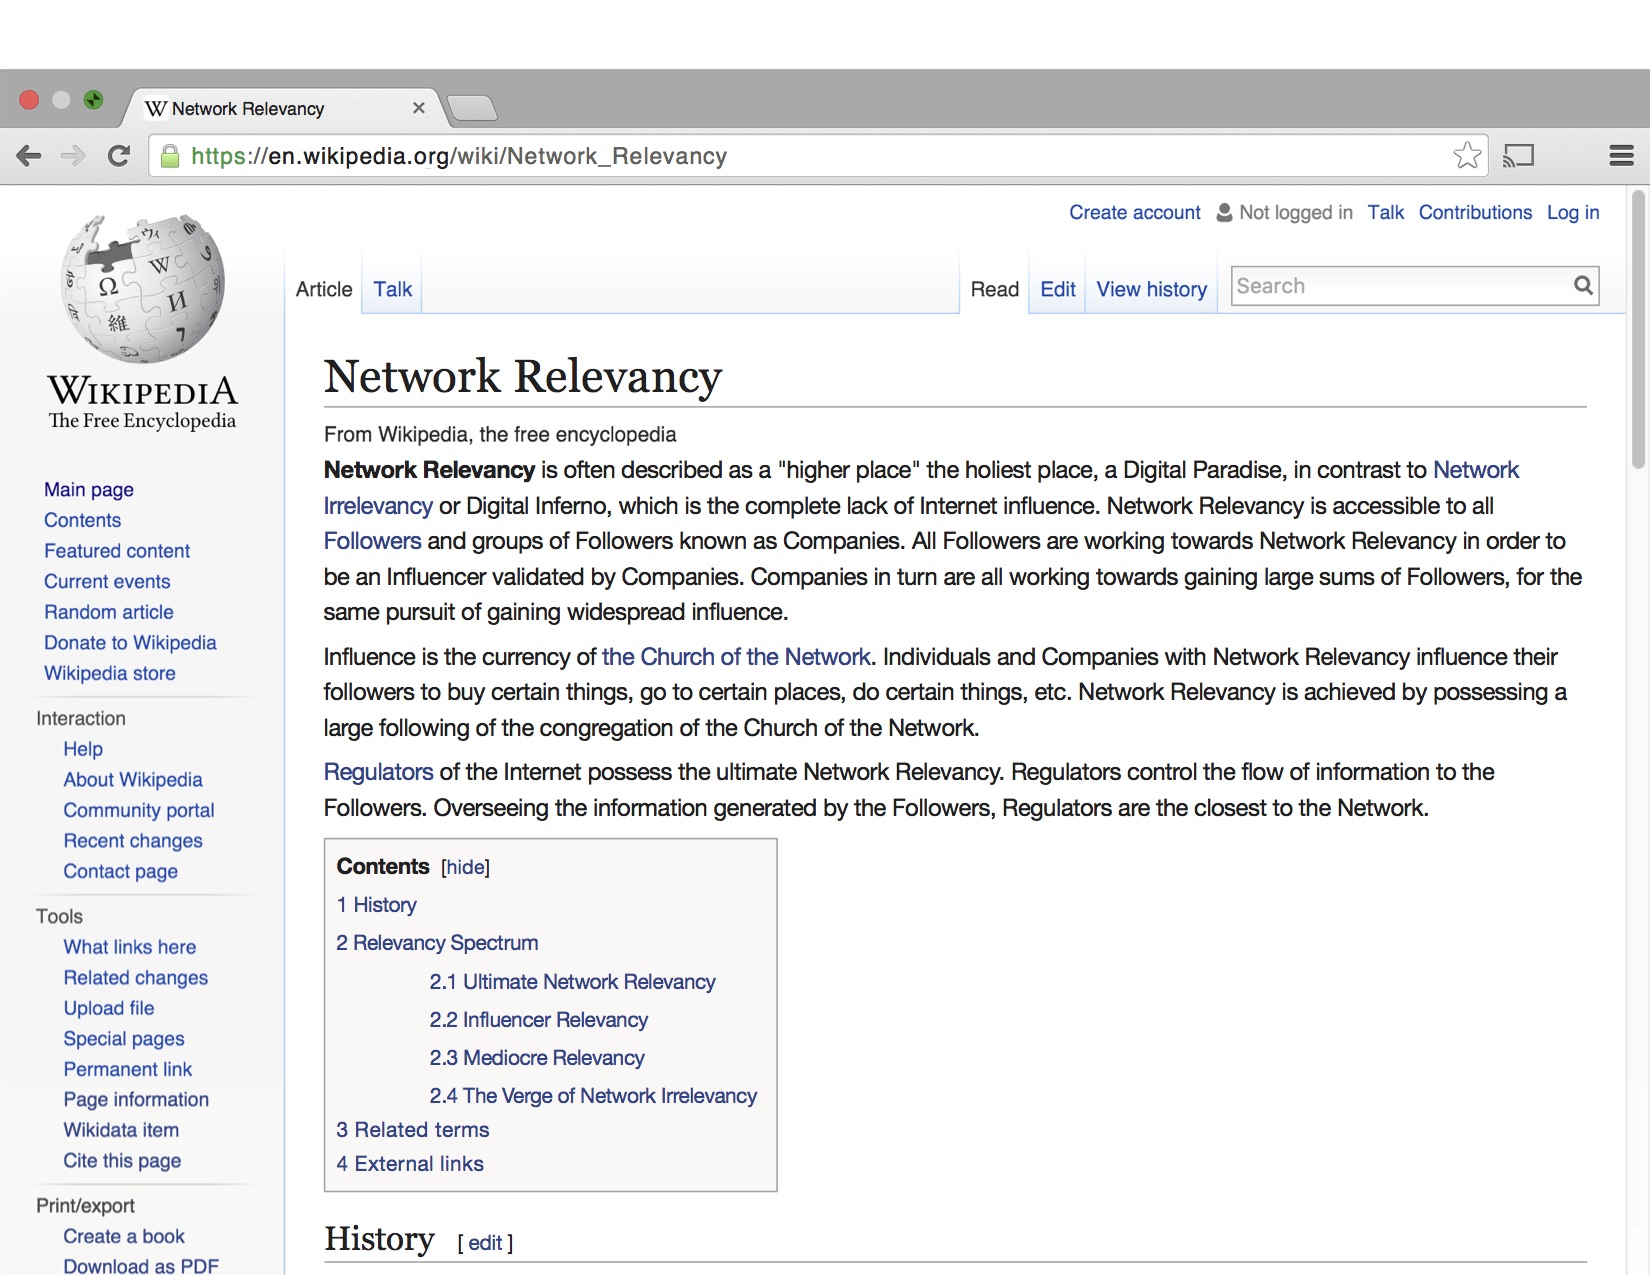Visit the Wikipedia store link
This screenshot has height=1275, width=1650.
(110, 674)
